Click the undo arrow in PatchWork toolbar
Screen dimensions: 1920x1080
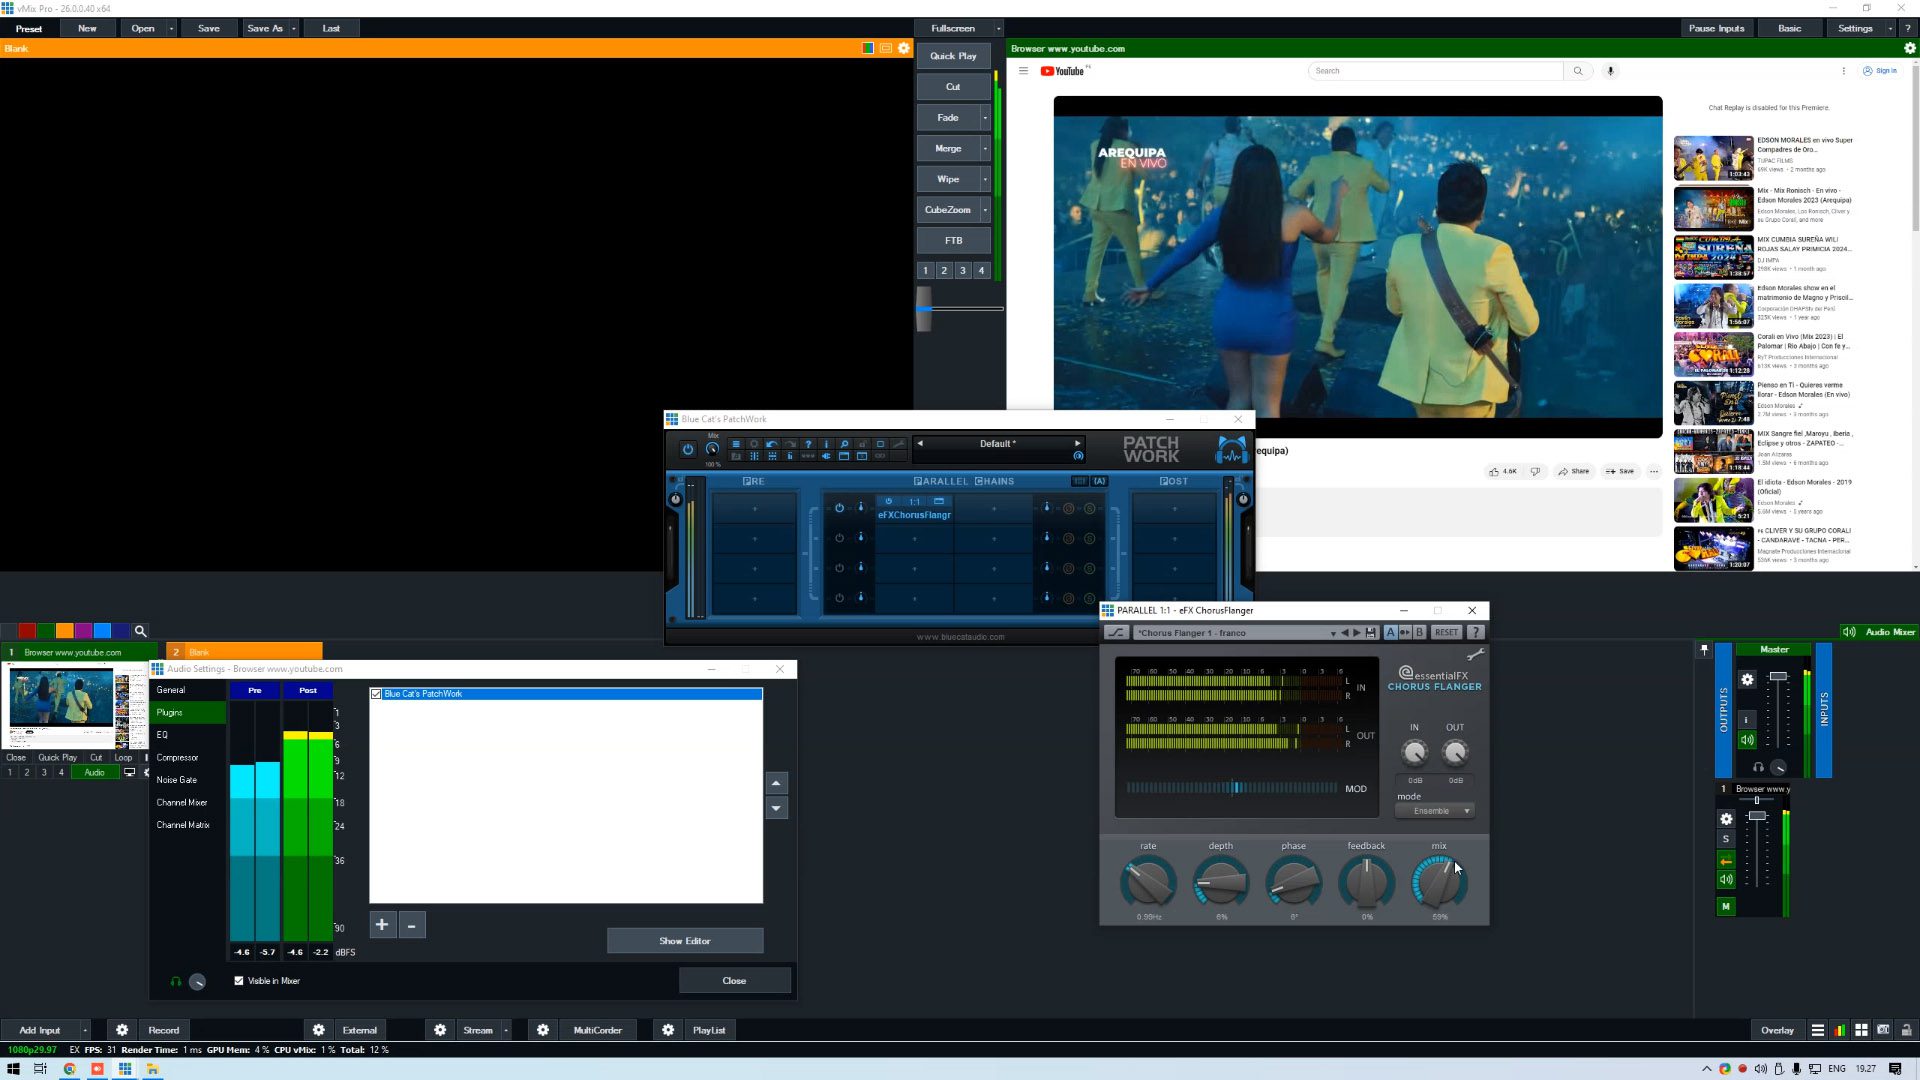pos(772,444)
